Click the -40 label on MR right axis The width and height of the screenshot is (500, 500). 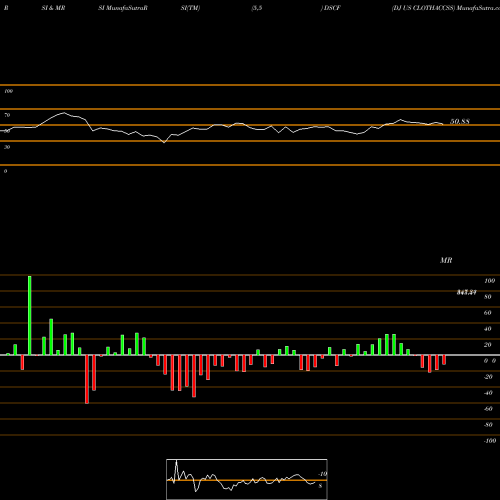pos(488,393)
